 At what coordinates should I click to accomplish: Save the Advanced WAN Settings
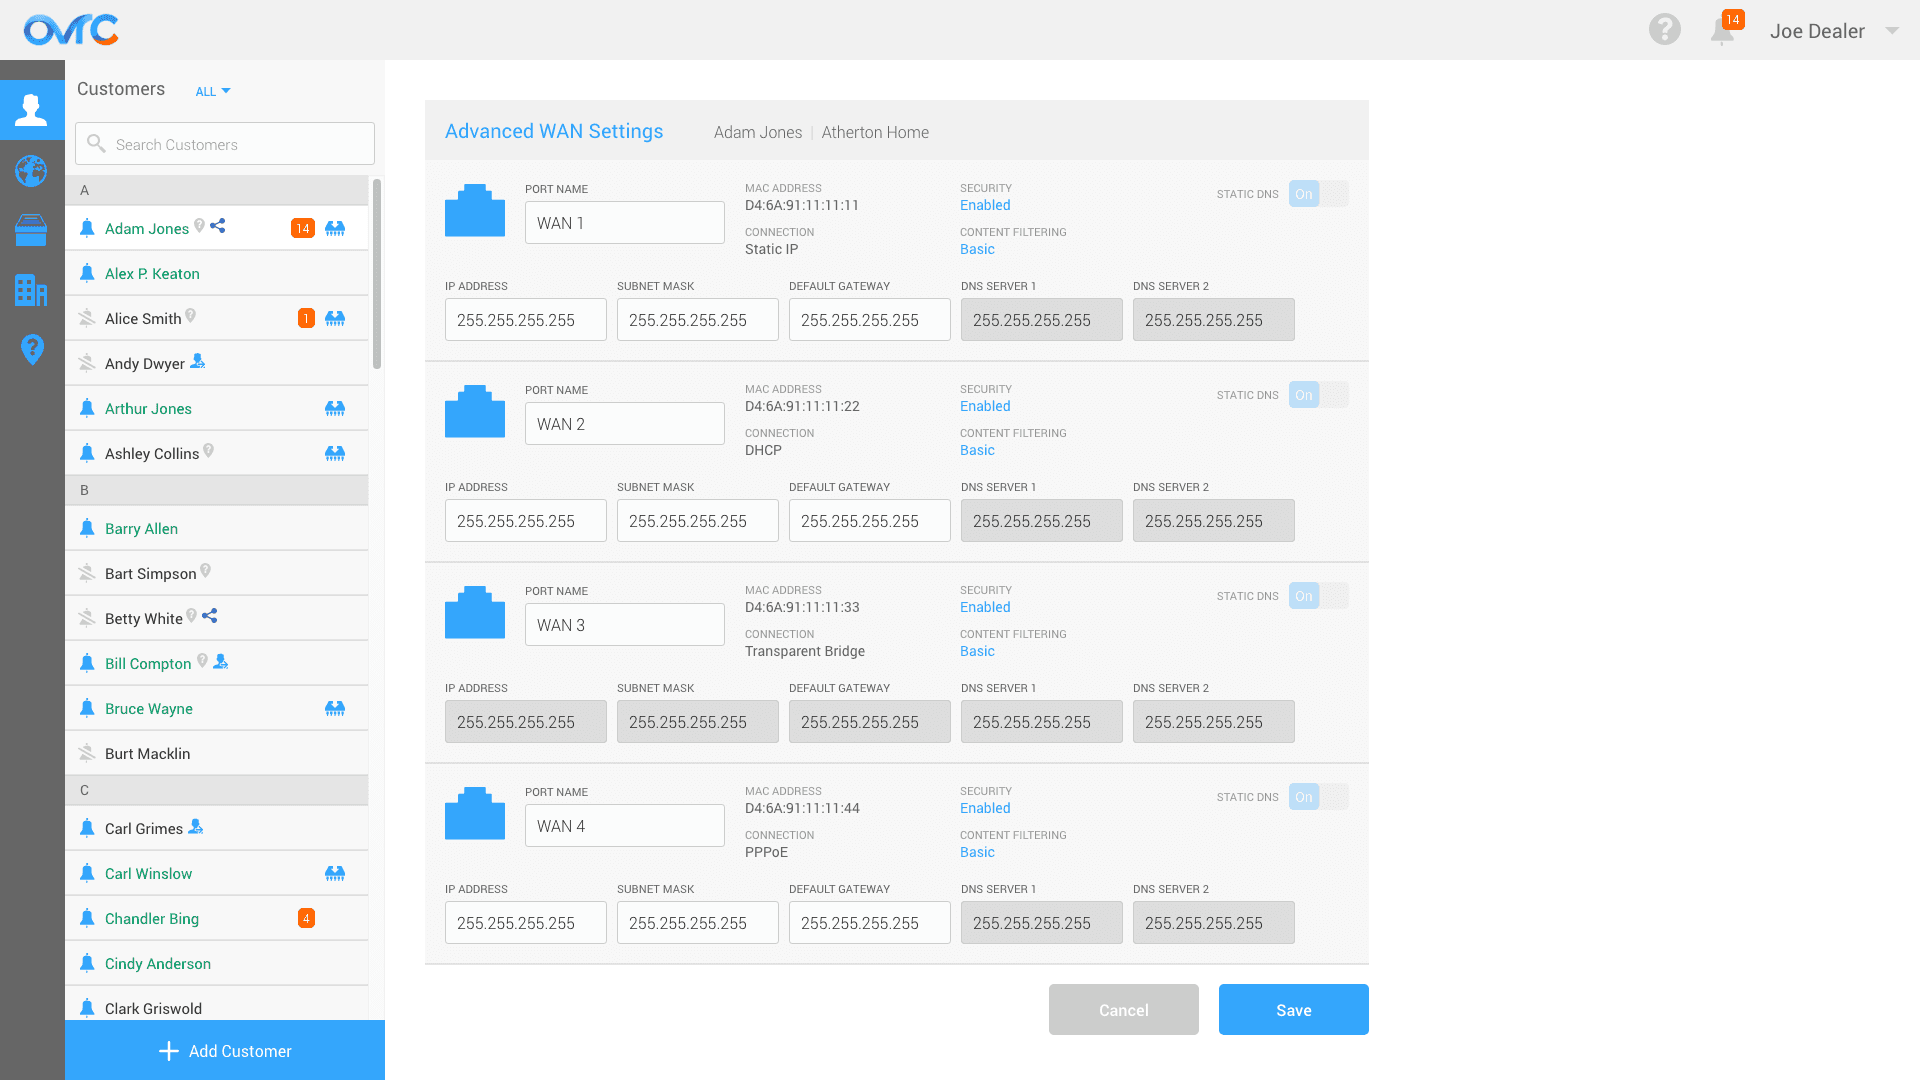point(1293,1010)
